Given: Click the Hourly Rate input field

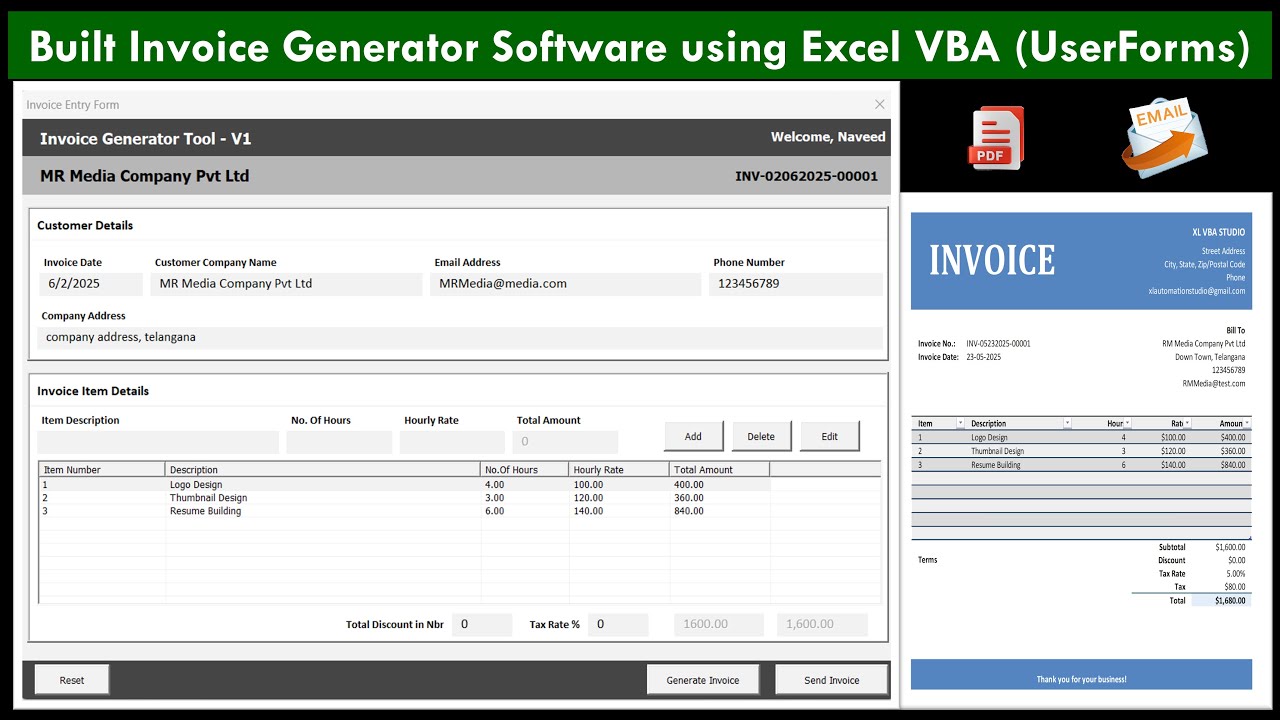Looking at the screenshot, I should [x=452, y=442].
